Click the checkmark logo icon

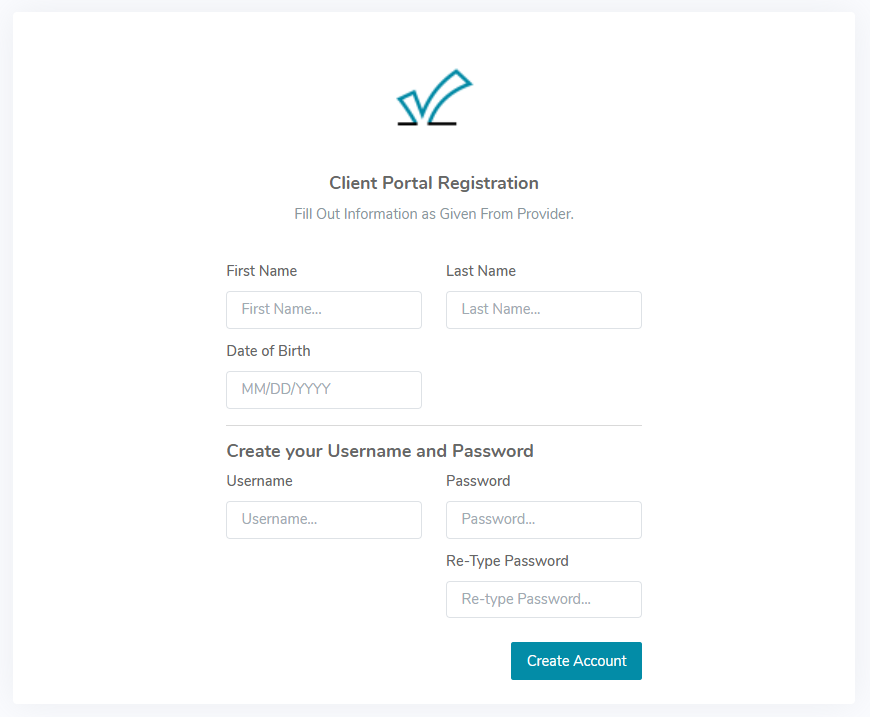[434, 98]
